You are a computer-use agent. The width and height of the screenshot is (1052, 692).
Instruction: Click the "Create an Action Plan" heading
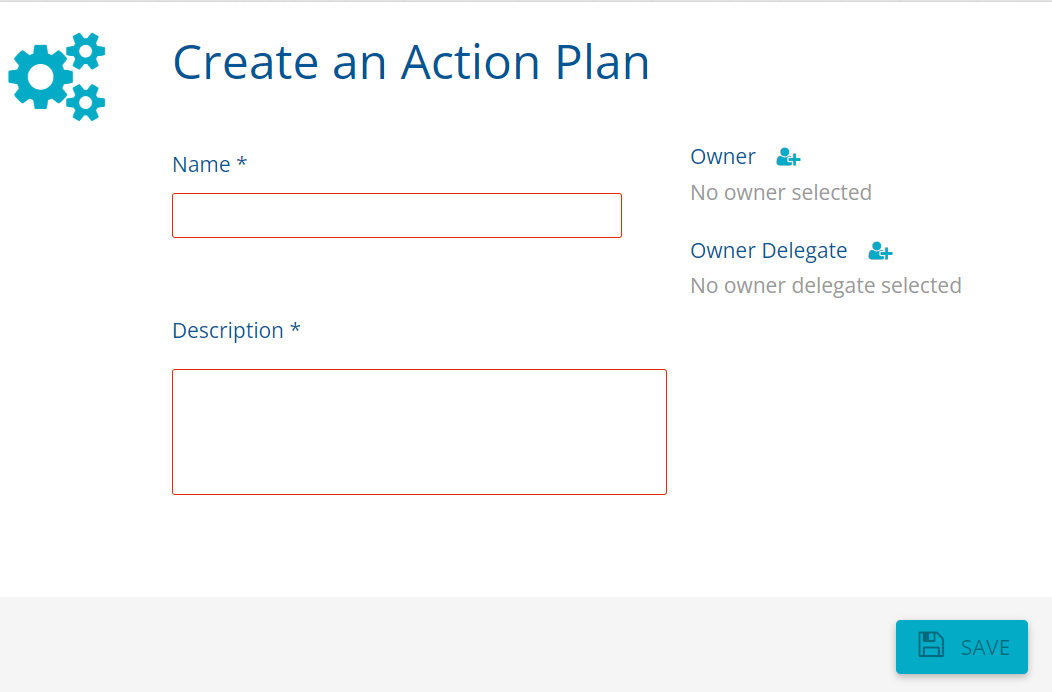pyautogui.click(x=411, y=62)
